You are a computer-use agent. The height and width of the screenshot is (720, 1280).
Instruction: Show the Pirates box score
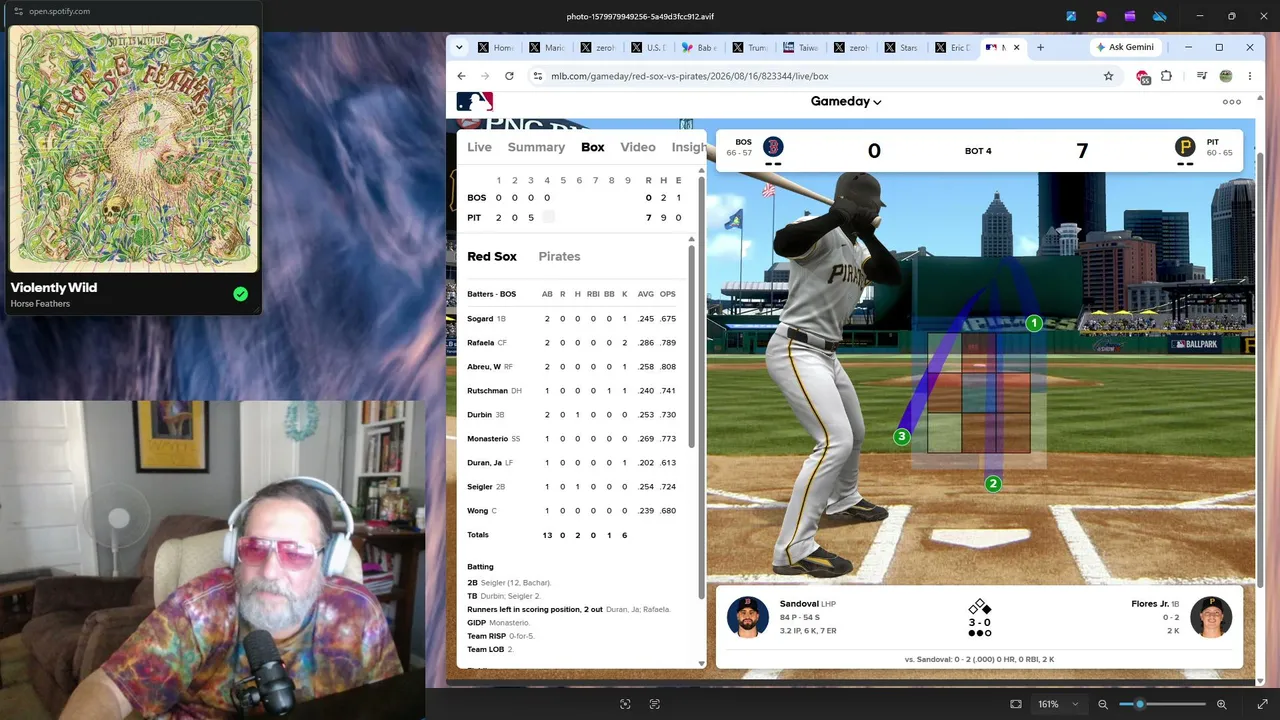pos(559,256)
